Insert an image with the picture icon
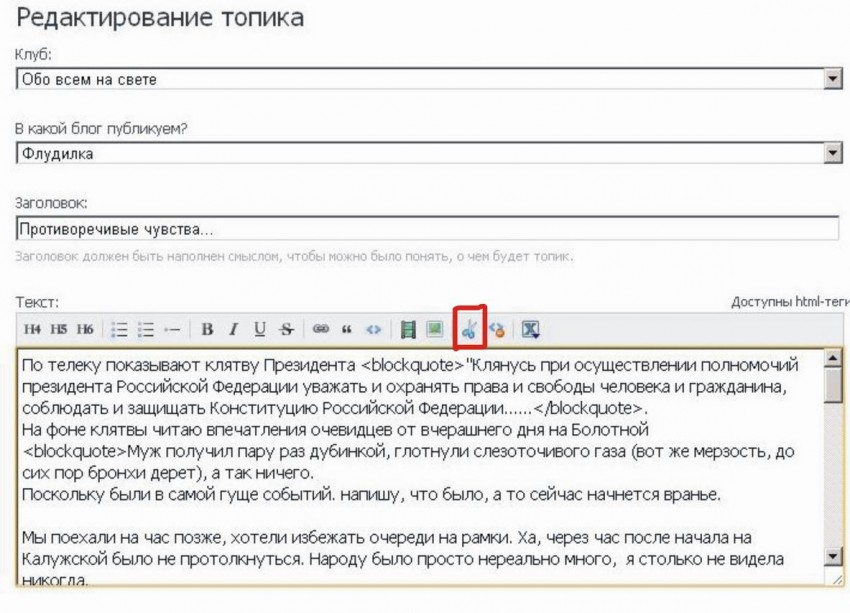The height and width of the screenshot is (613, 850). click(x=435, y=328)
